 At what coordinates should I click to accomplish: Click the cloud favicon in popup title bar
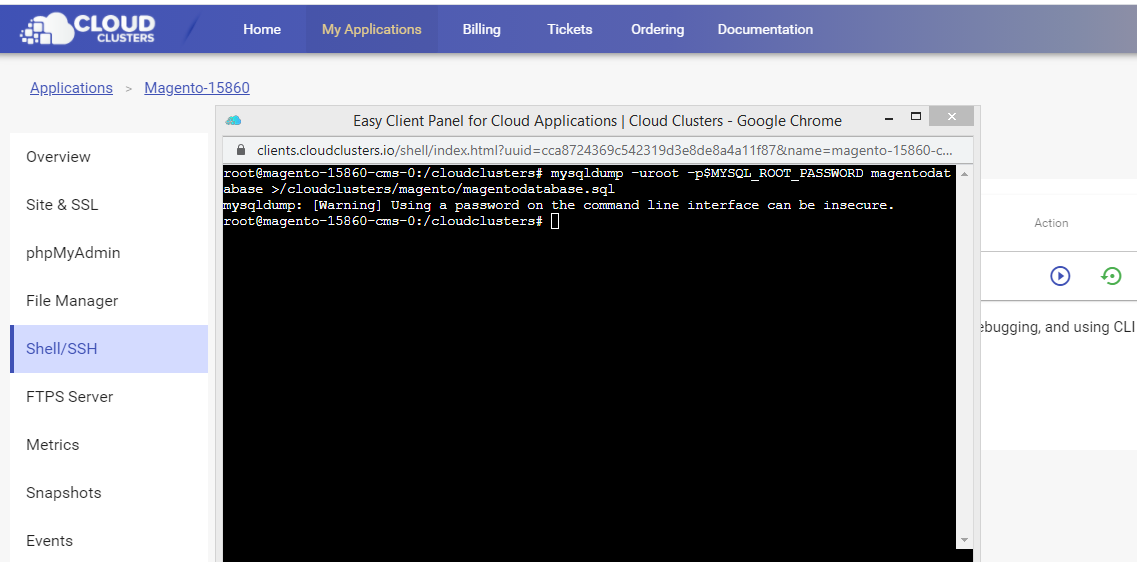233,120
